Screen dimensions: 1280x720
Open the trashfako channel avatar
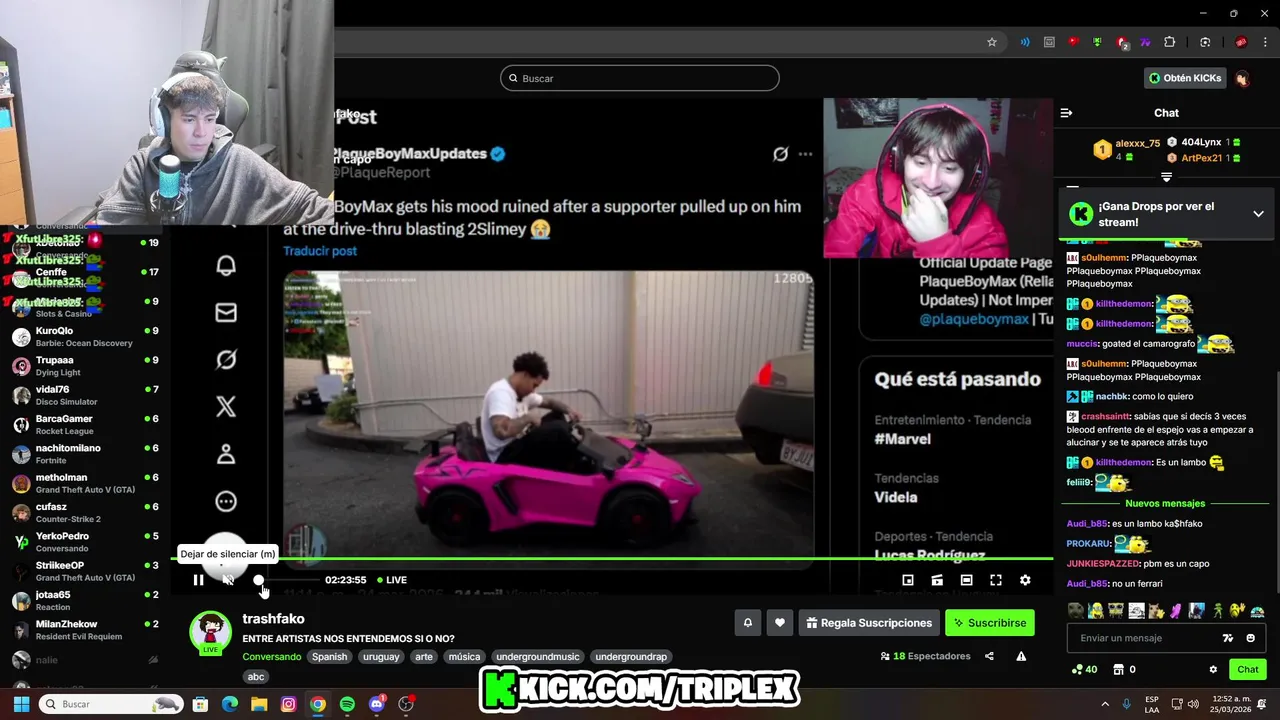tap(211, 632)
